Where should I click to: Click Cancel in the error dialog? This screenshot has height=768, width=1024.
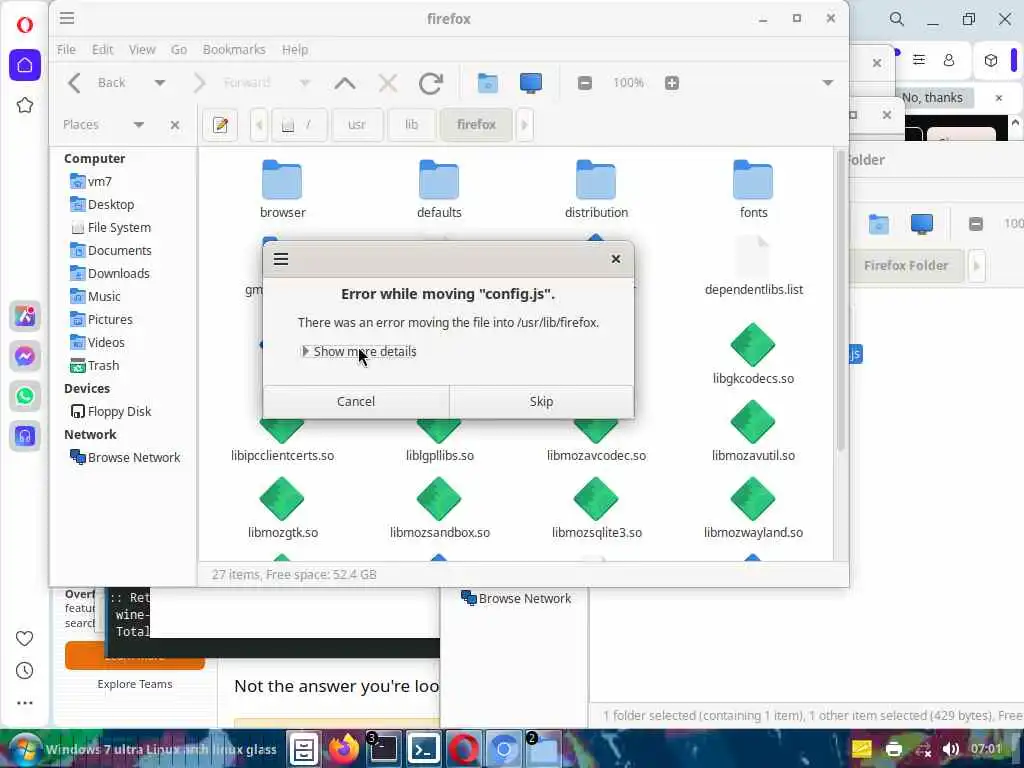click(x=356, y=401)
